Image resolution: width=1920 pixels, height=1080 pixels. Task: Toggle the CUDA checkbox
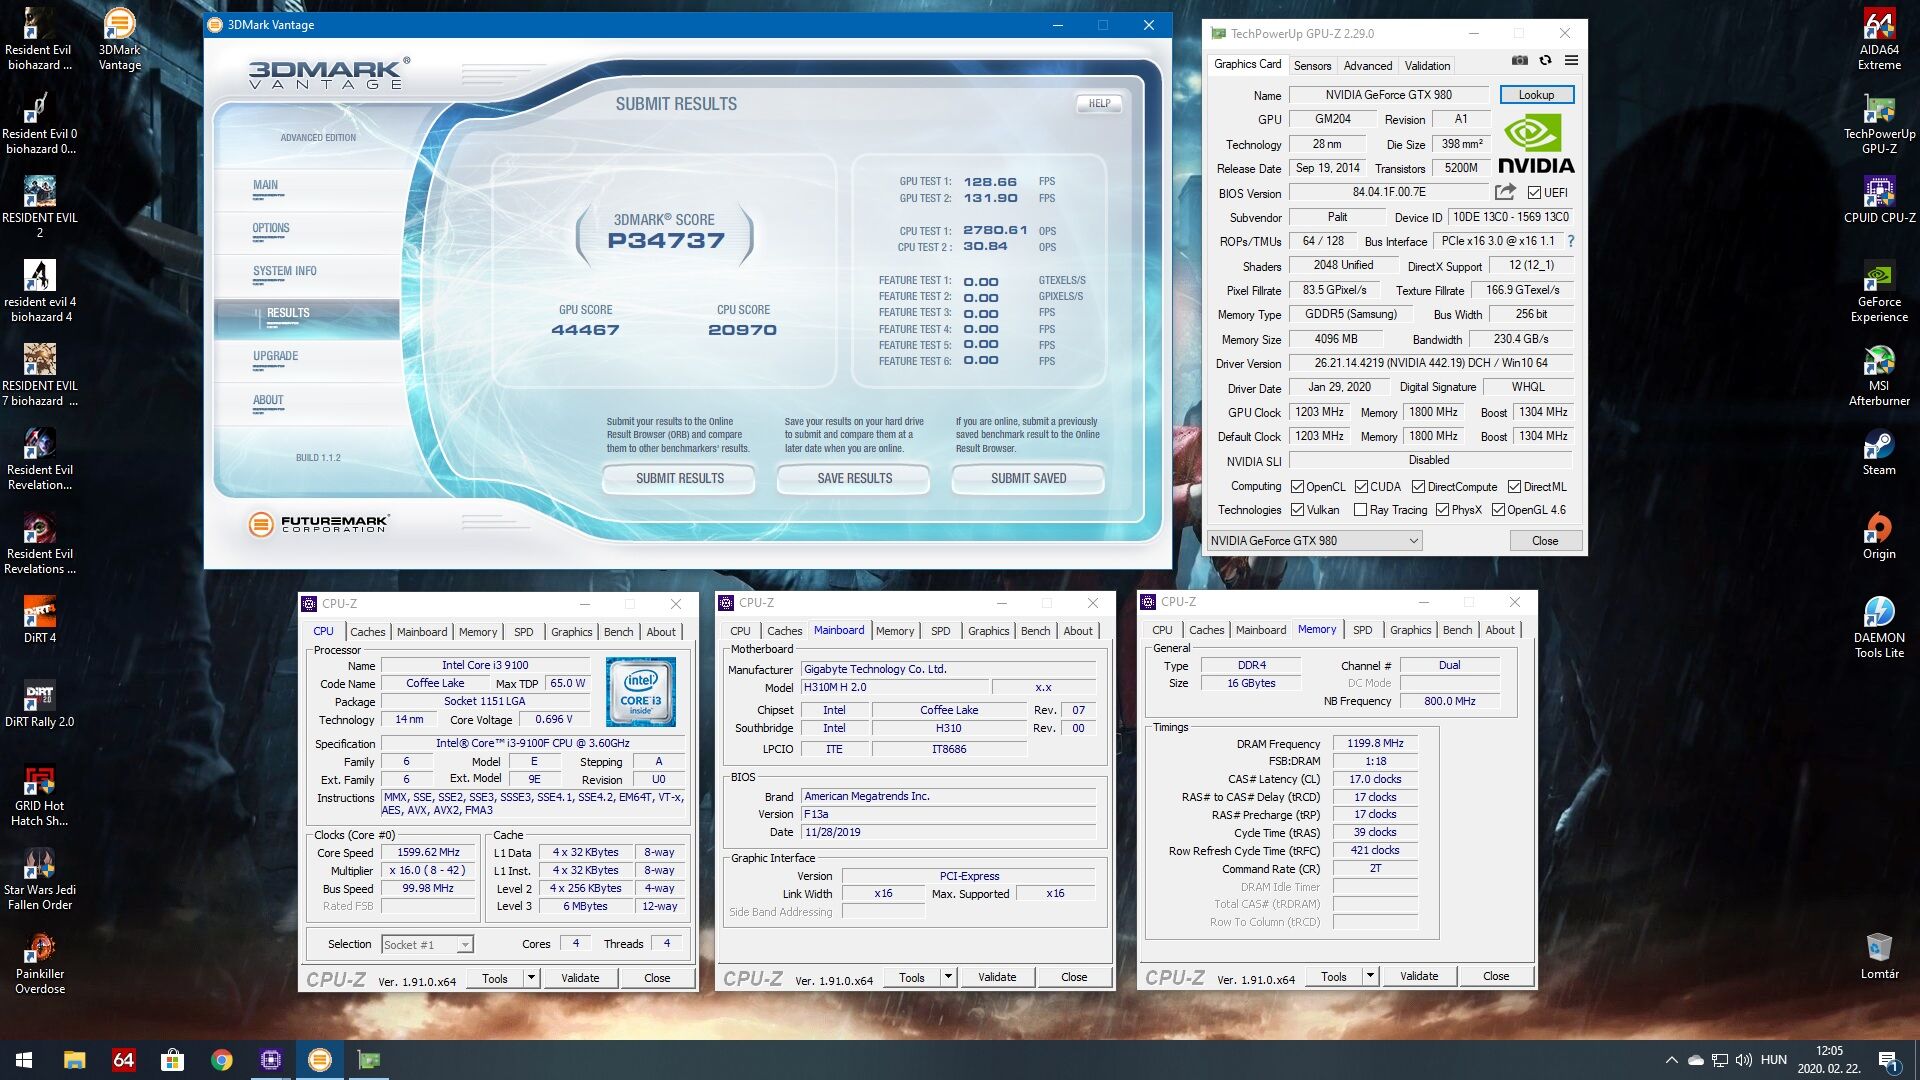tap(1361, 487)
